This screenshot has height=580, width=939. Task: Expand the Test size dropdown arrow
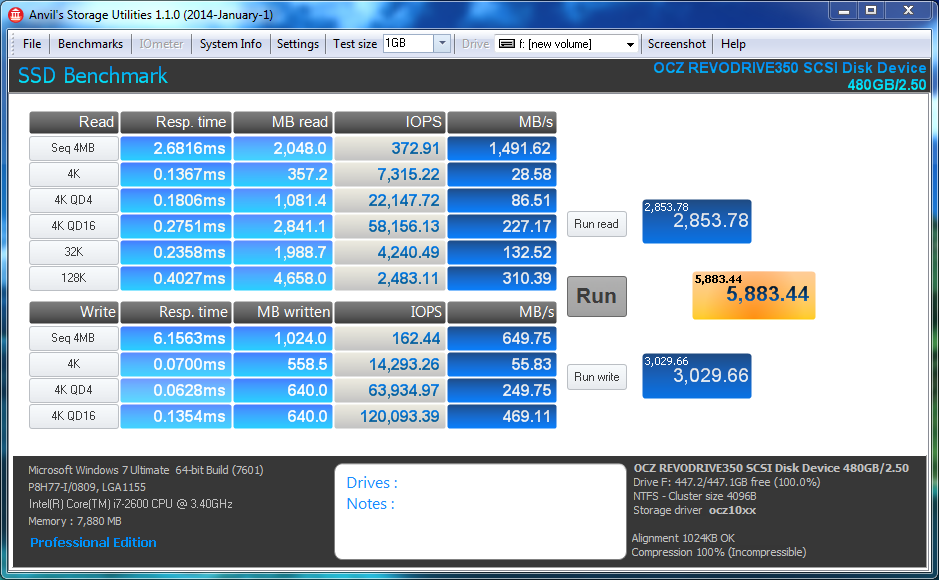tap(442, 44)
